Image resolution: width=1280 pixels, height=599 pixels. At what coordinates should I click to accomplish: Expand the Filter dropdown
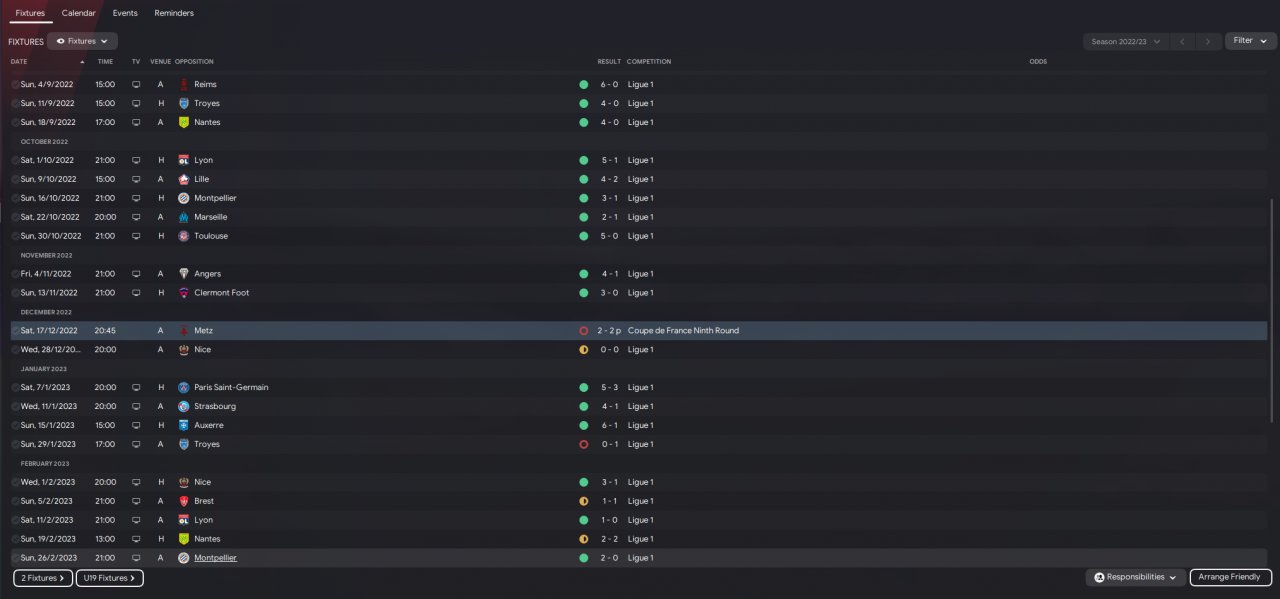pos(1251,41)
